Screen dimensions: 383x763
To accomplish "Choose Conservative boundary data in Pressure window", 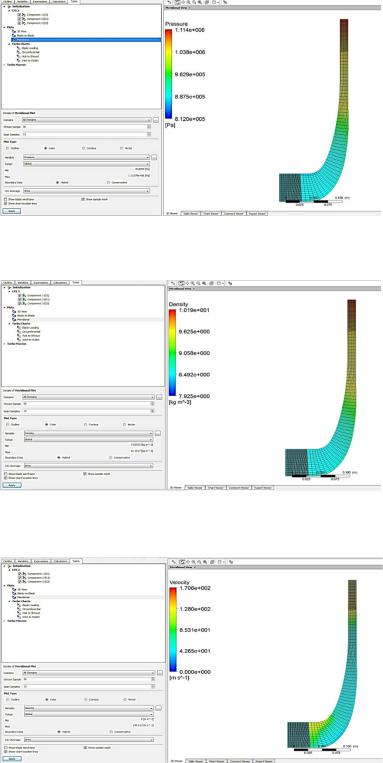I will [x=108, y=182].
